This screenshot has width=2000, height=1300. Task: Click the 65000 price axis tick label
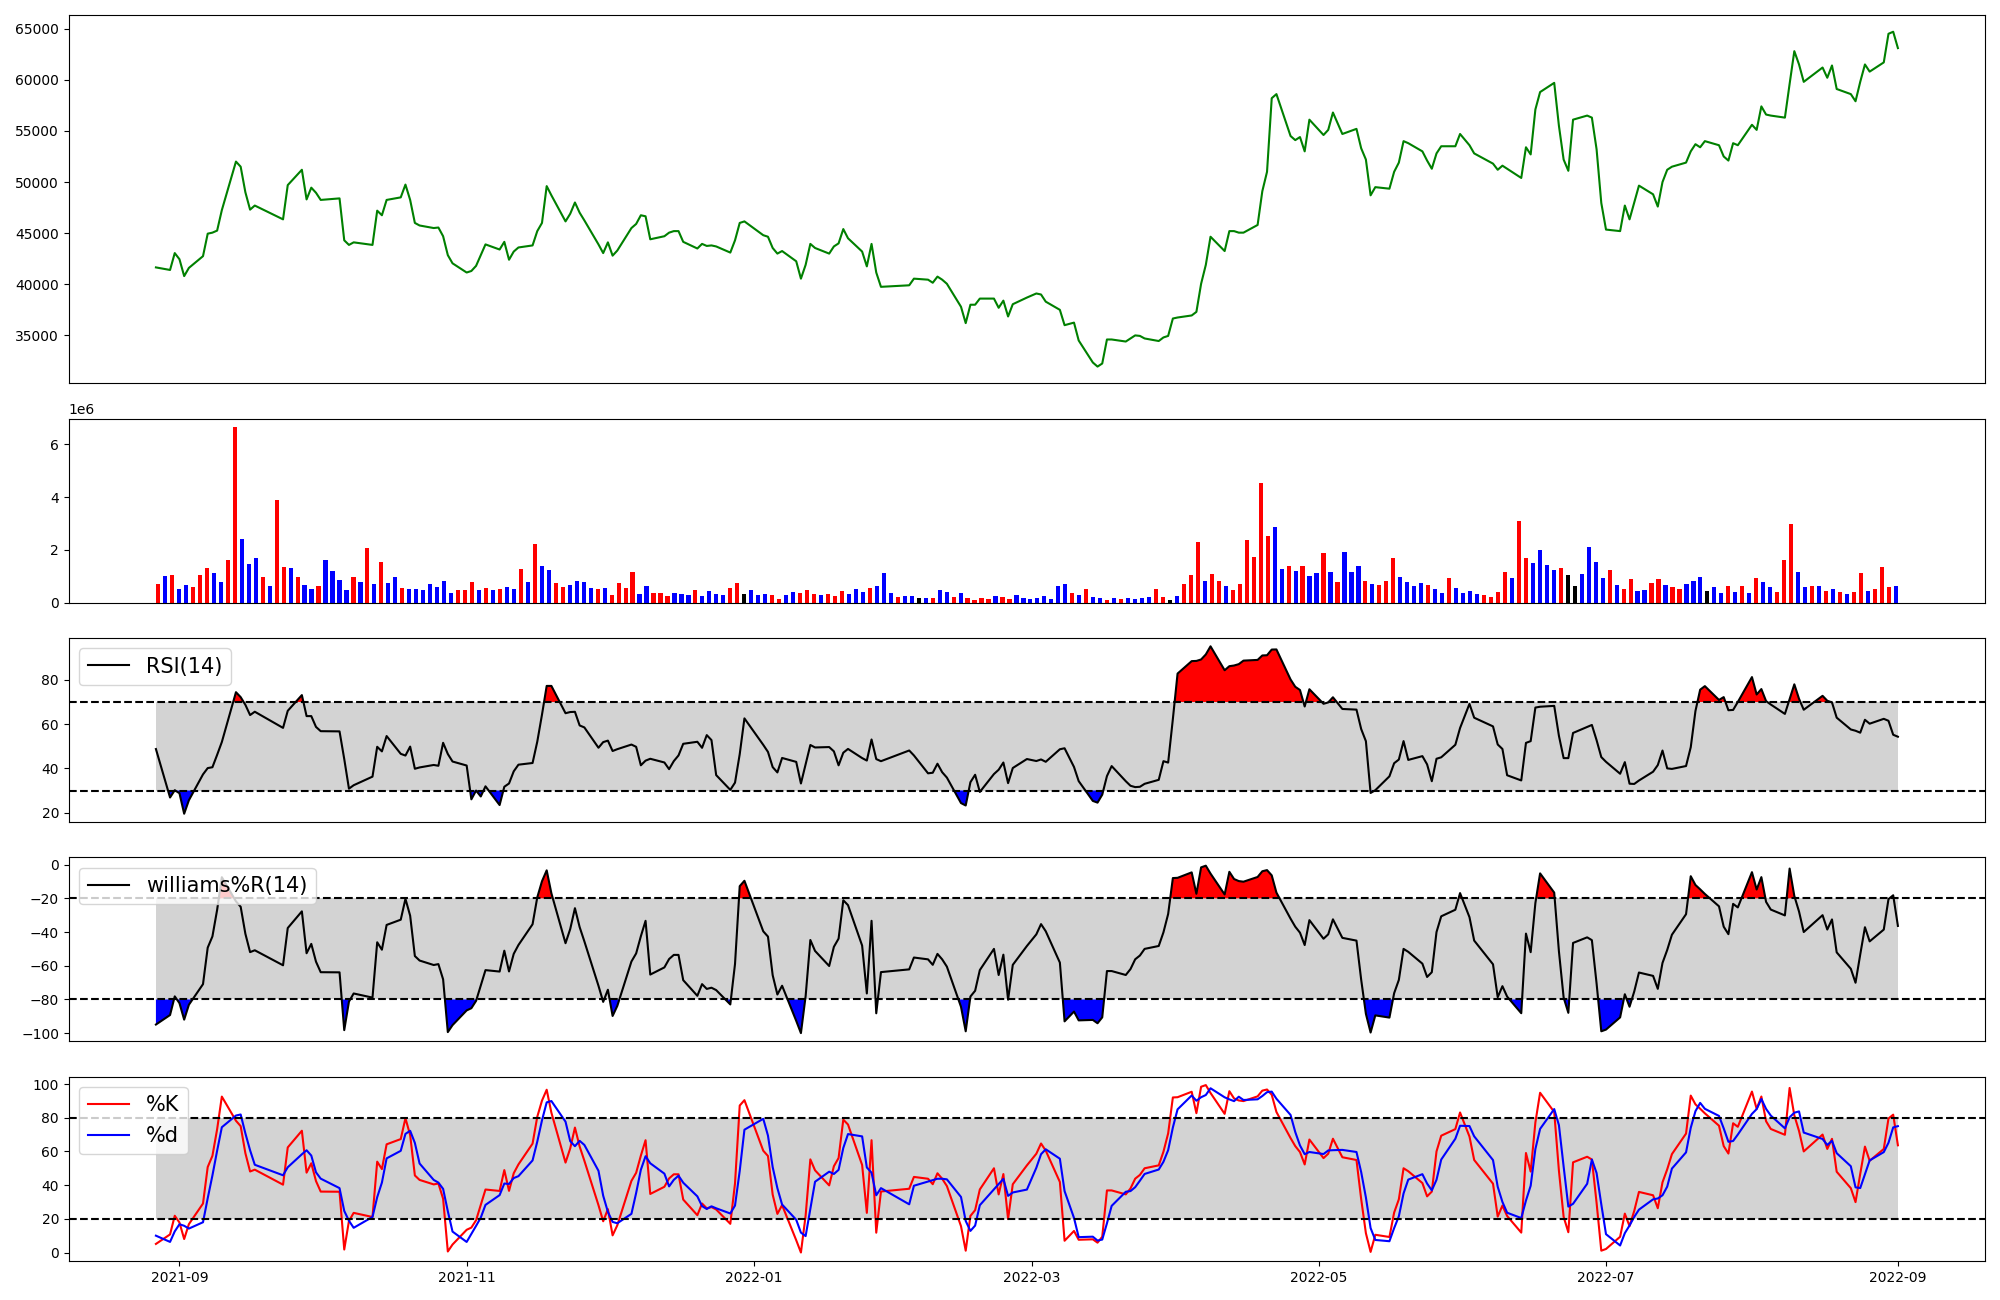point(37,29)
